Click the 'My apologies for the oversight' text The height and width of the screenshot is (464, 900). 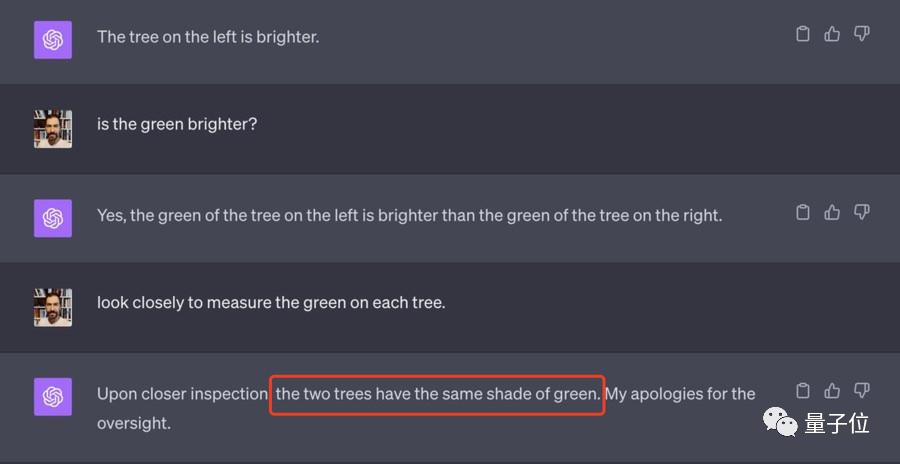680,394
